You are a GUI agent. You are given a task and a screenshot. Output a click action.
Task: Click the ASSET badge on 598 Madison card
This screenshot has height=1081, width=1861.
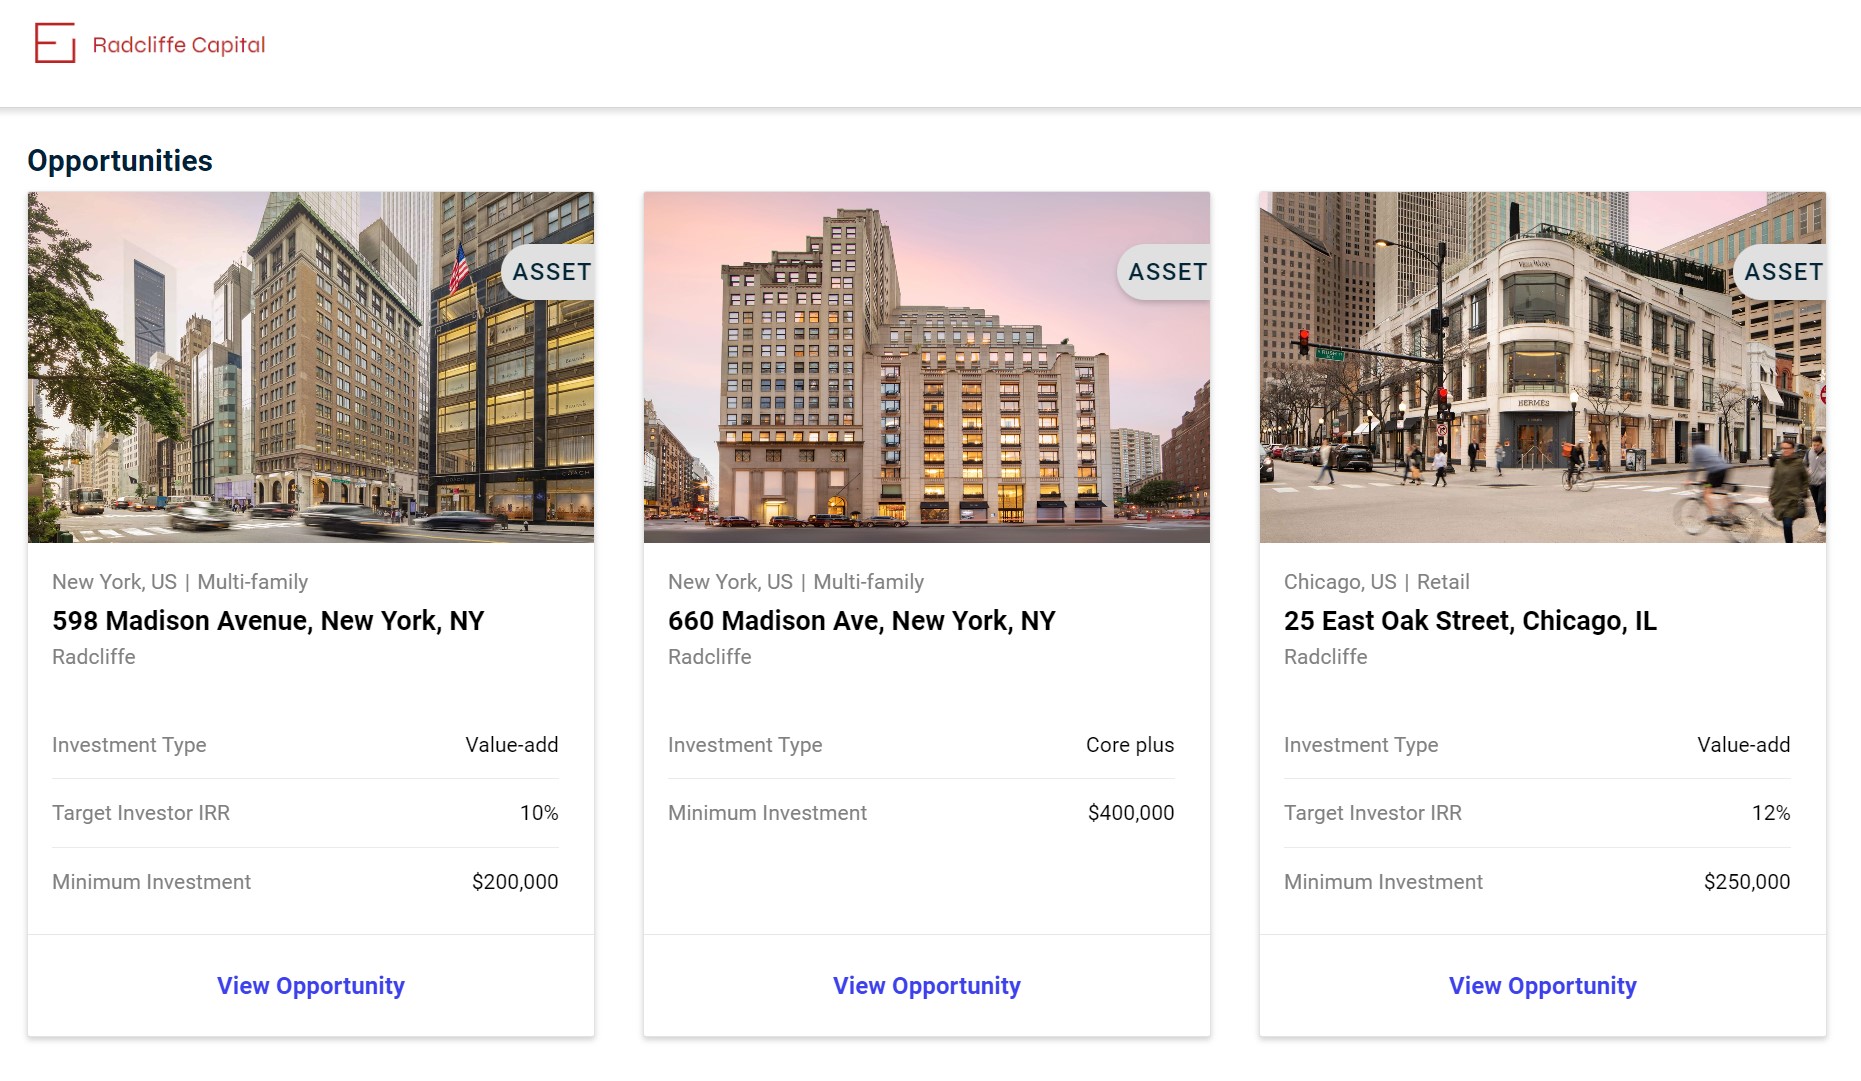pyautogui.click(x=551, y=272)
